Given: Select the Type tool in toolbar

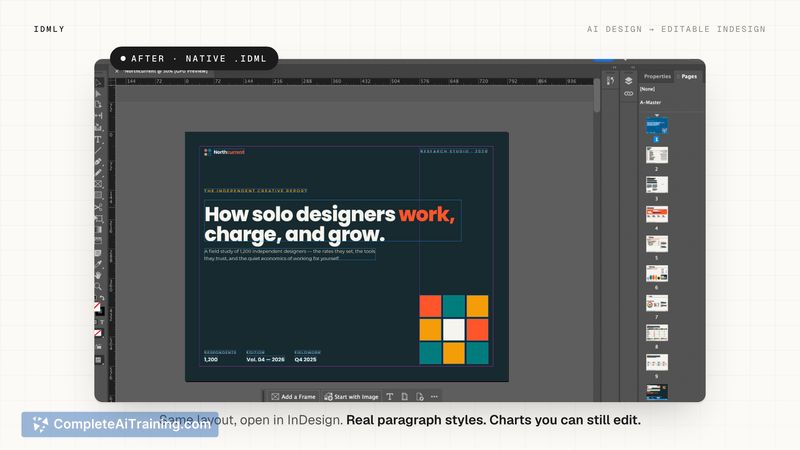Looking at the screenshot, I should pos(98,139).
